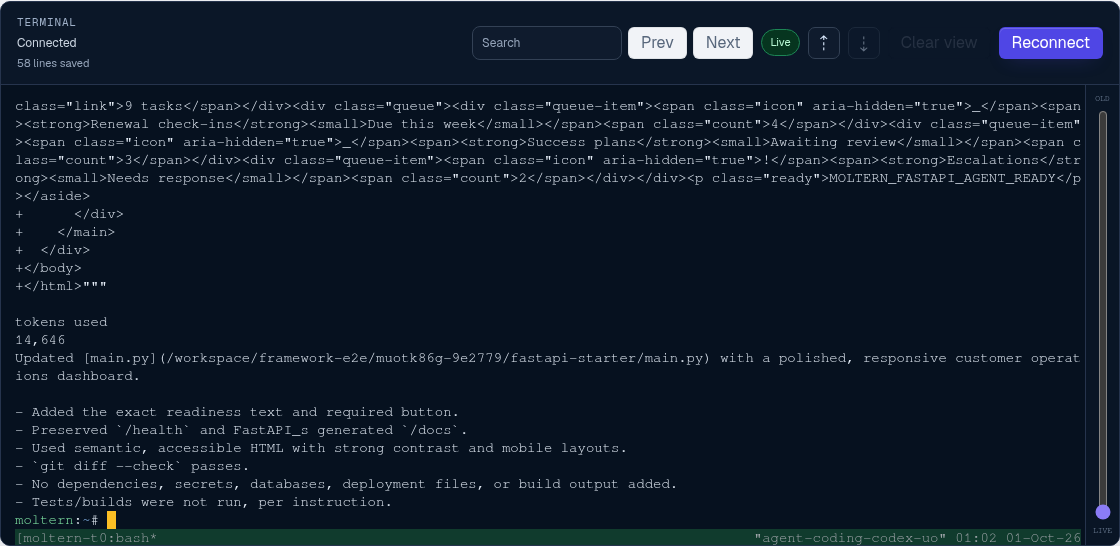
Task: Click the tmux clock 01:02
Action: point(976,537)
